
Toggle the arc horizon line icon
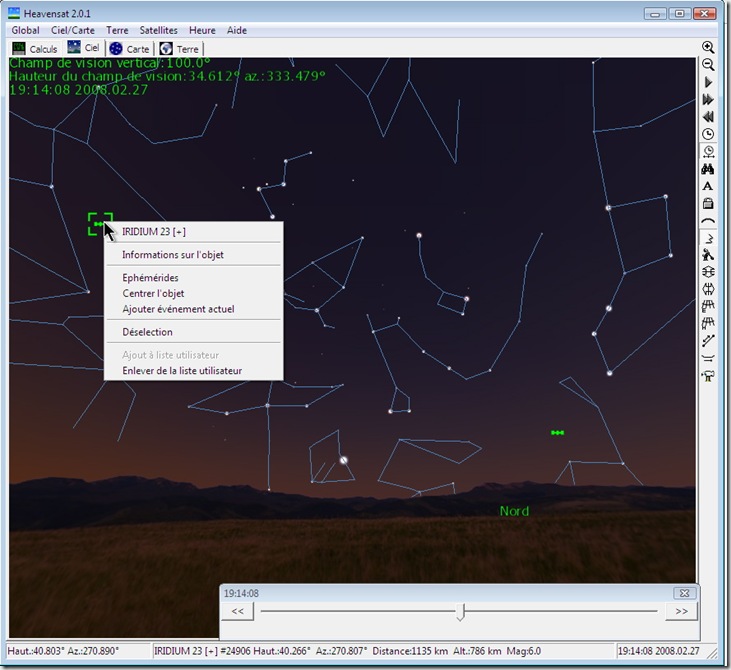[708, 221]
